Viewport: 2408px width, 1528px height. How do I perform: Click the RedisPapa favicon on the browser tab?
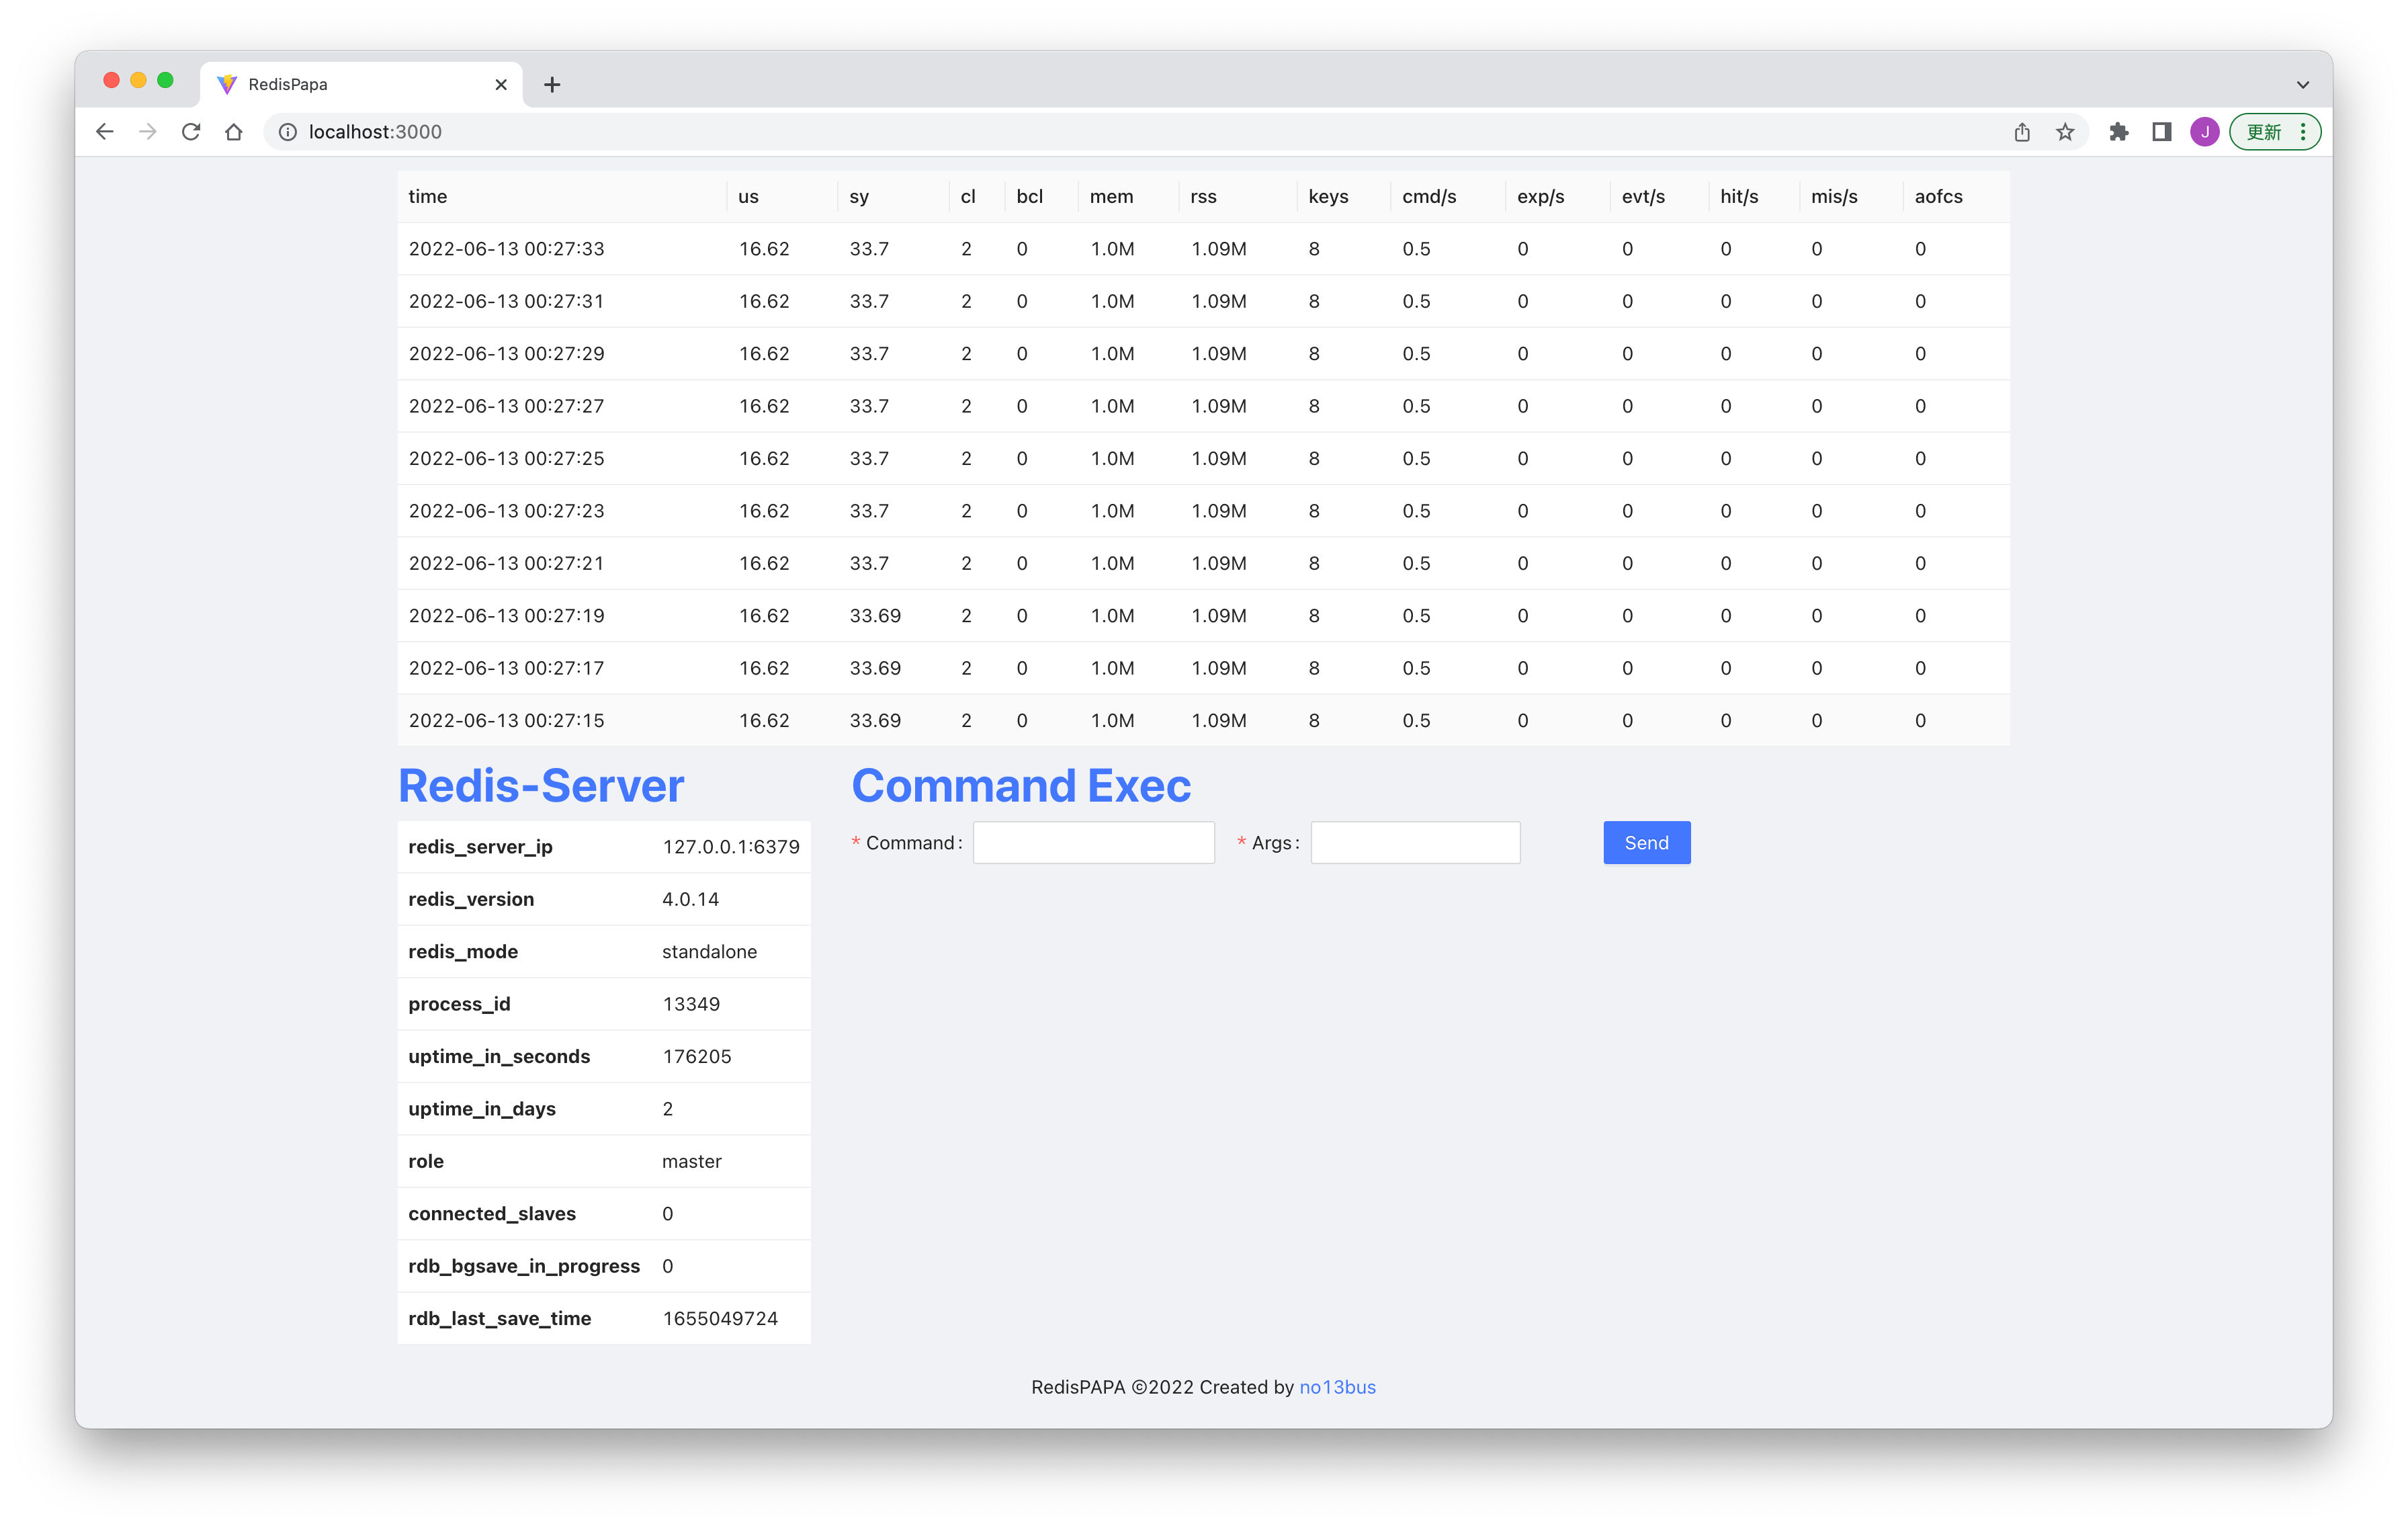(x=226, y=84)
